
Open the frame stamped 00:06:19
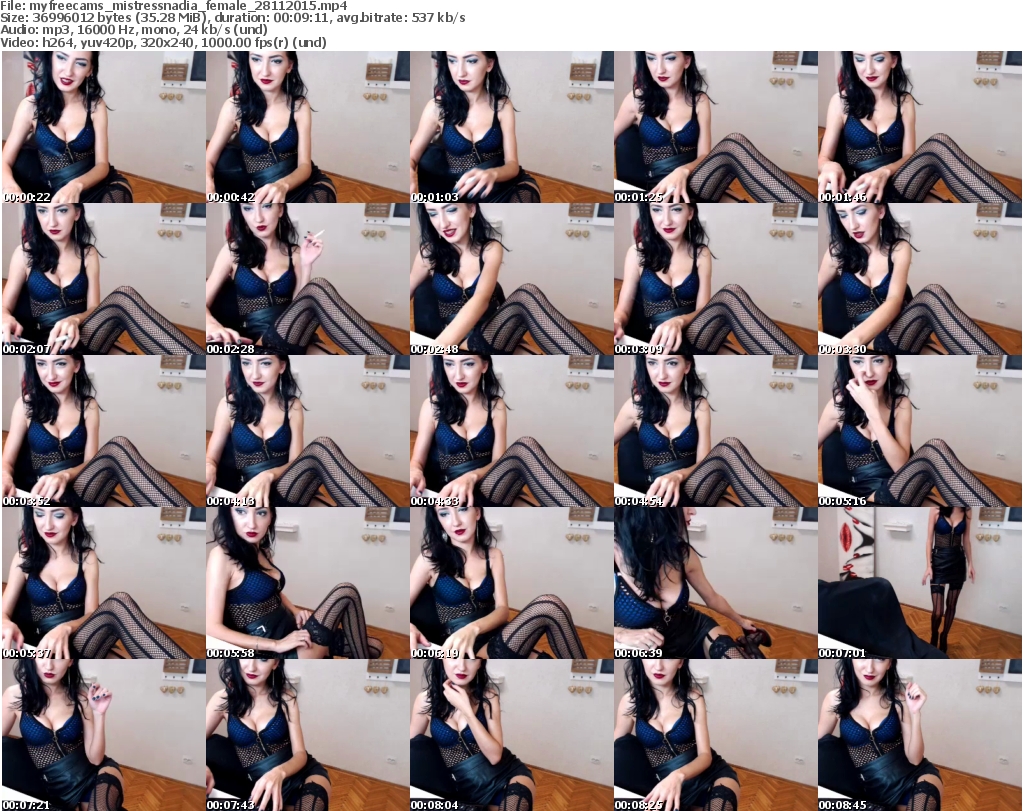pos(511,583)
